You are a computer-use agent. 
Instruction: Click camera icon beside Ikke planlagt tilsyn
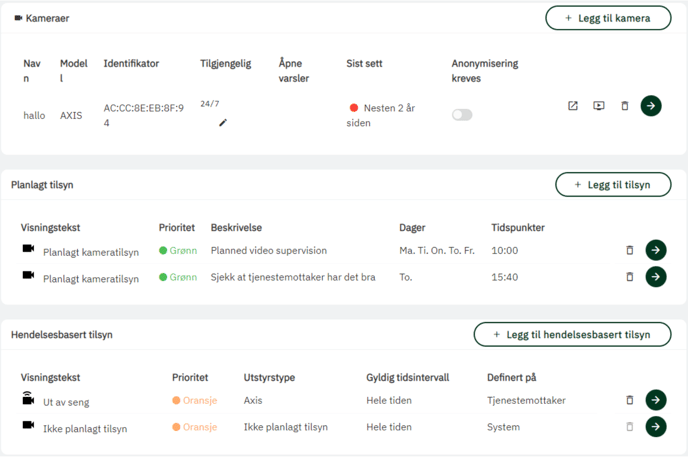pyautogui.click(x=29, y=425)
